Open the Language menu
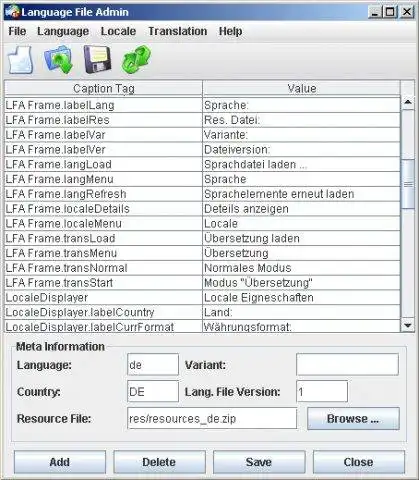 coord(63,31)
